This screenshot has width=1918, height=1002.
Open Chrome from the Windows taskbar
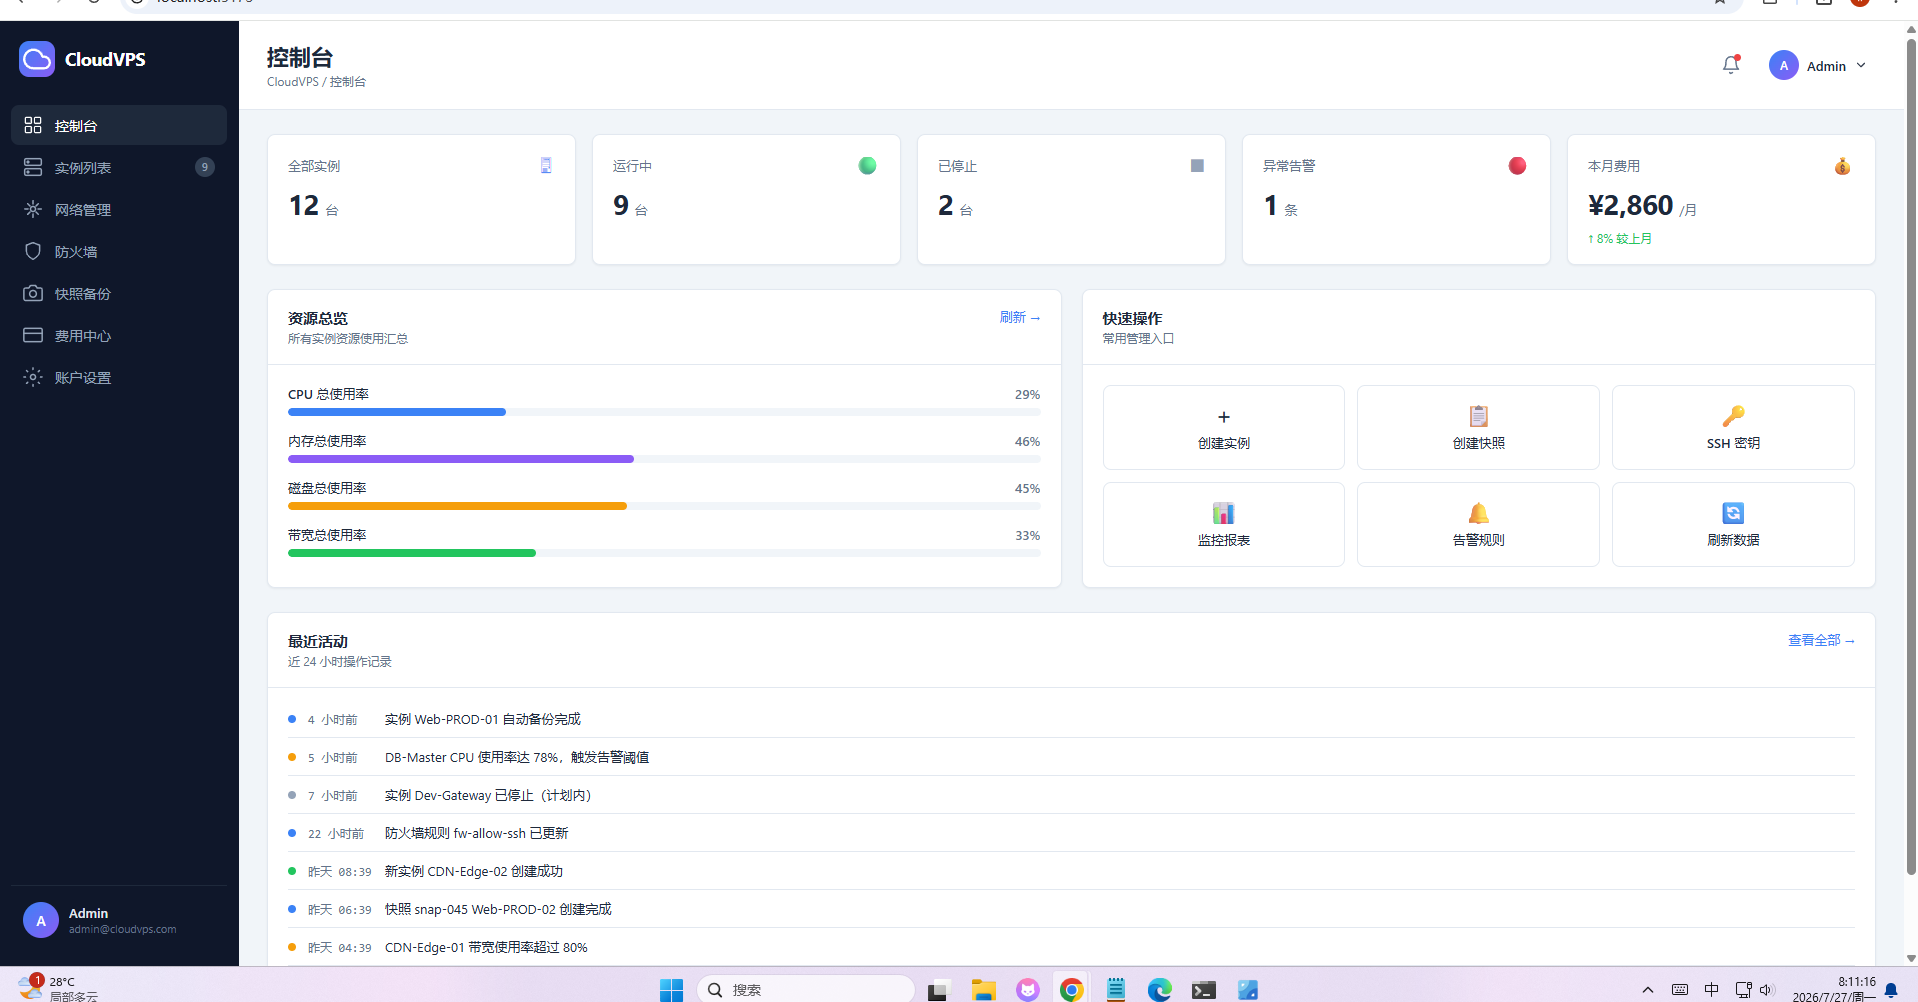click(1071, 989)
